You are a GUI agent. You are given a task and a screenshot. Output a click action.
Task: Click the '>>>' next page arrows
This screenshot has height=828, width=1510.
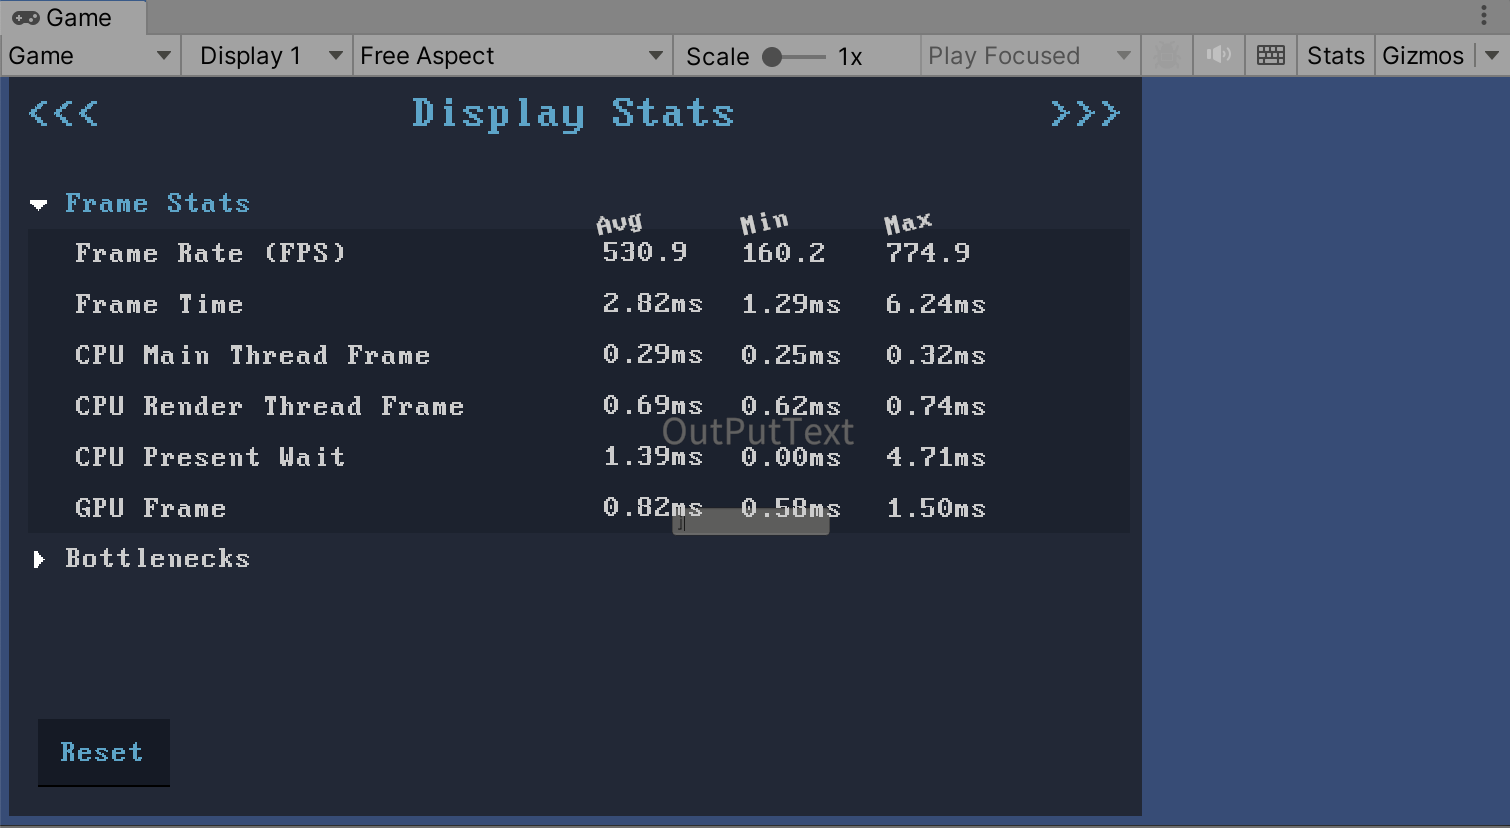(x=1086, y=113)
